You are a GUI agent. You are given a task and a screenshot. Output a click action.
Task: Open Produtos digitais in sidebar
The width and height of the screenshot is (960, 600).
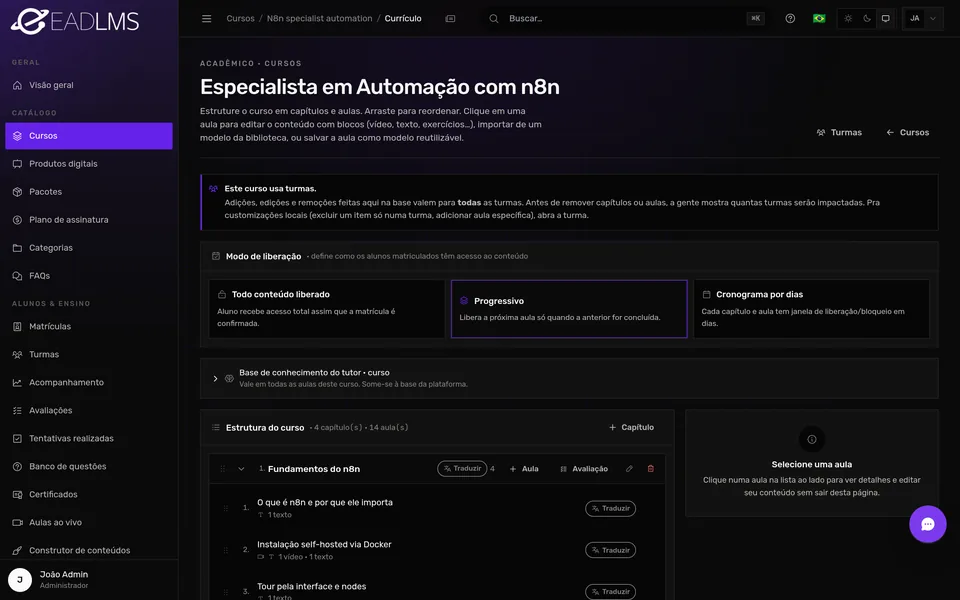(x=89, y=163)
